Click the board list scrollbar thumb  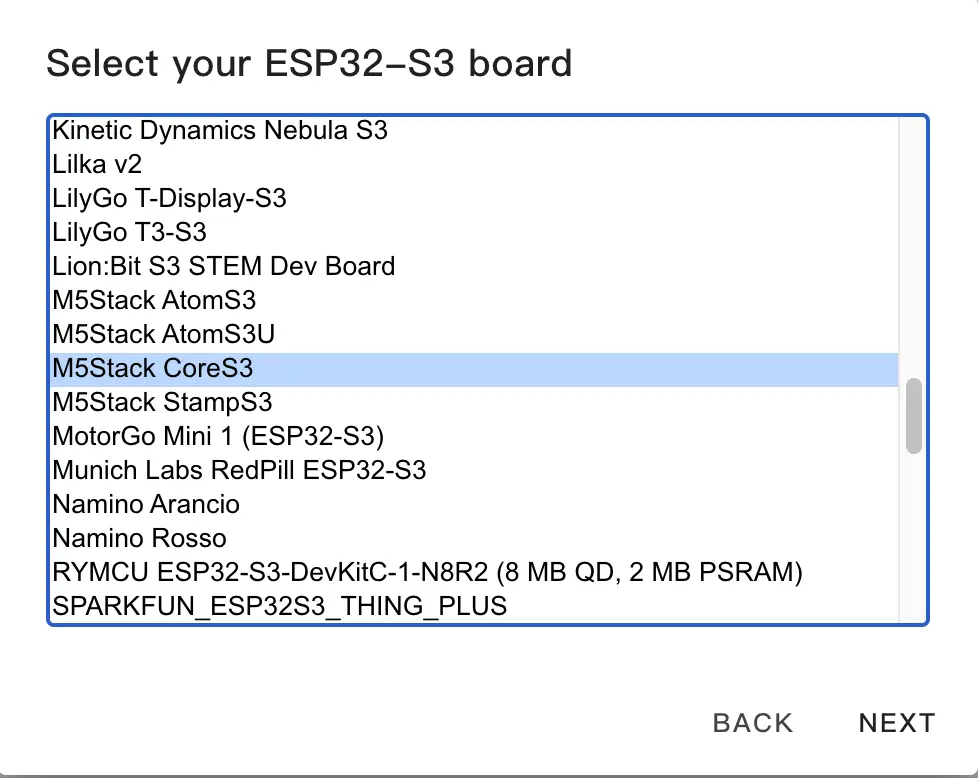pyautogui.click(x=913, y=416)
